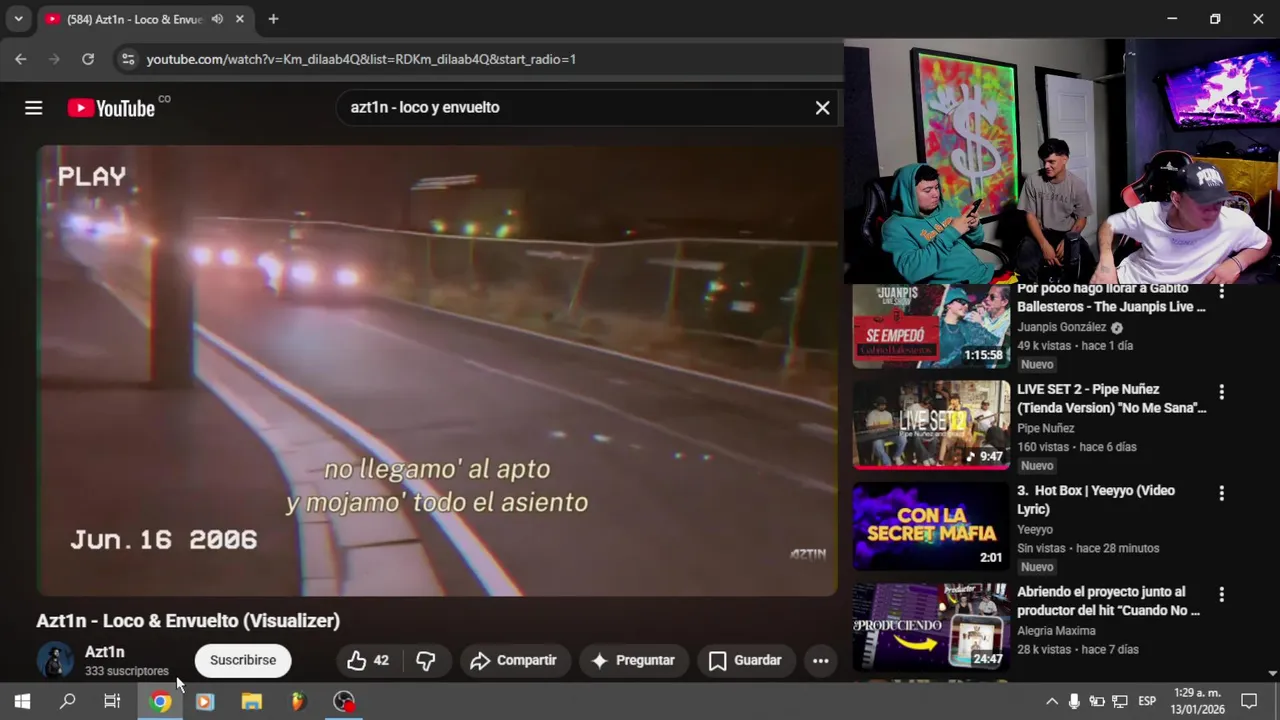
Task: Go back with the browser back arrow
Action: click(21, 59)
